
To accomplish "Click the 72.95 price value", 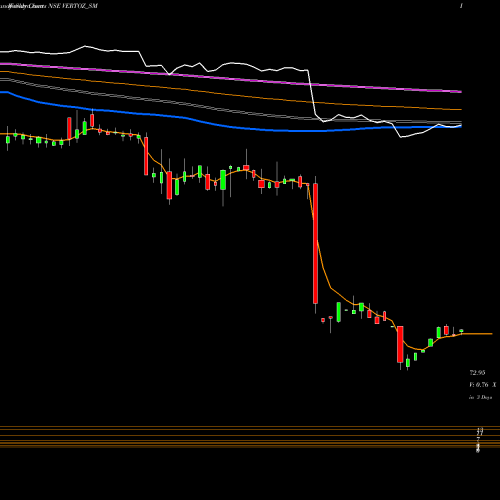I will [x=477, y=372].
